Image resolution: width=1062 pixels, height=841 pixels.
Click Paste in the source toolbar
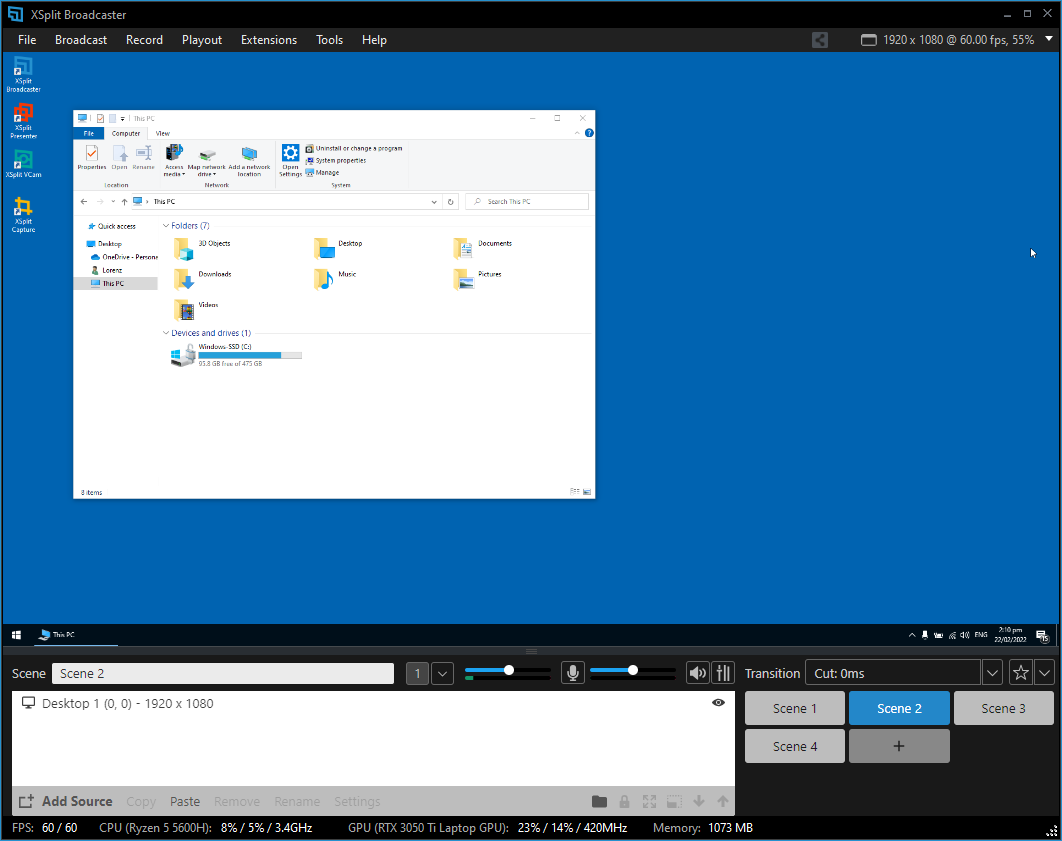[185, 802]
